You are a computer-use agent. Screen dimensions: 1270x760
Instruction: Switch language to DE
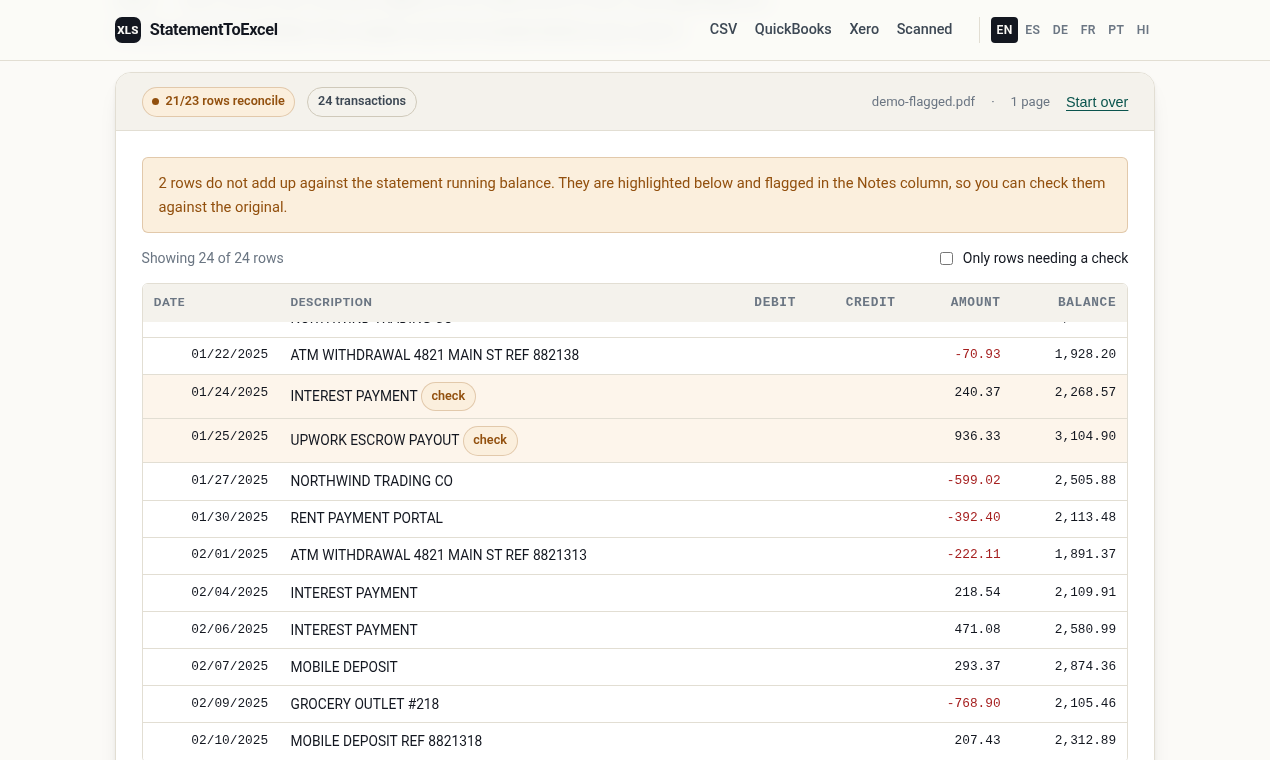point(1060,30)
